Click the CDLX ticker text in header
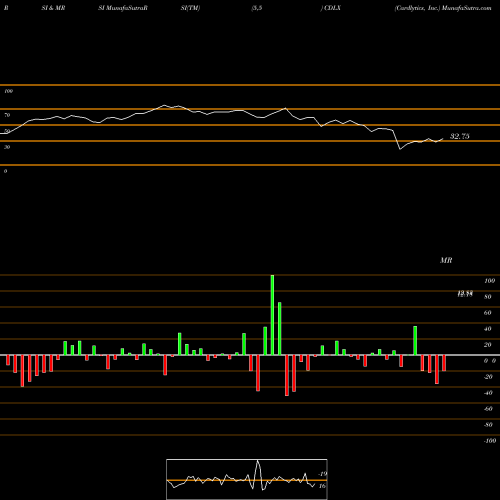500x500 pixels. 332,8
